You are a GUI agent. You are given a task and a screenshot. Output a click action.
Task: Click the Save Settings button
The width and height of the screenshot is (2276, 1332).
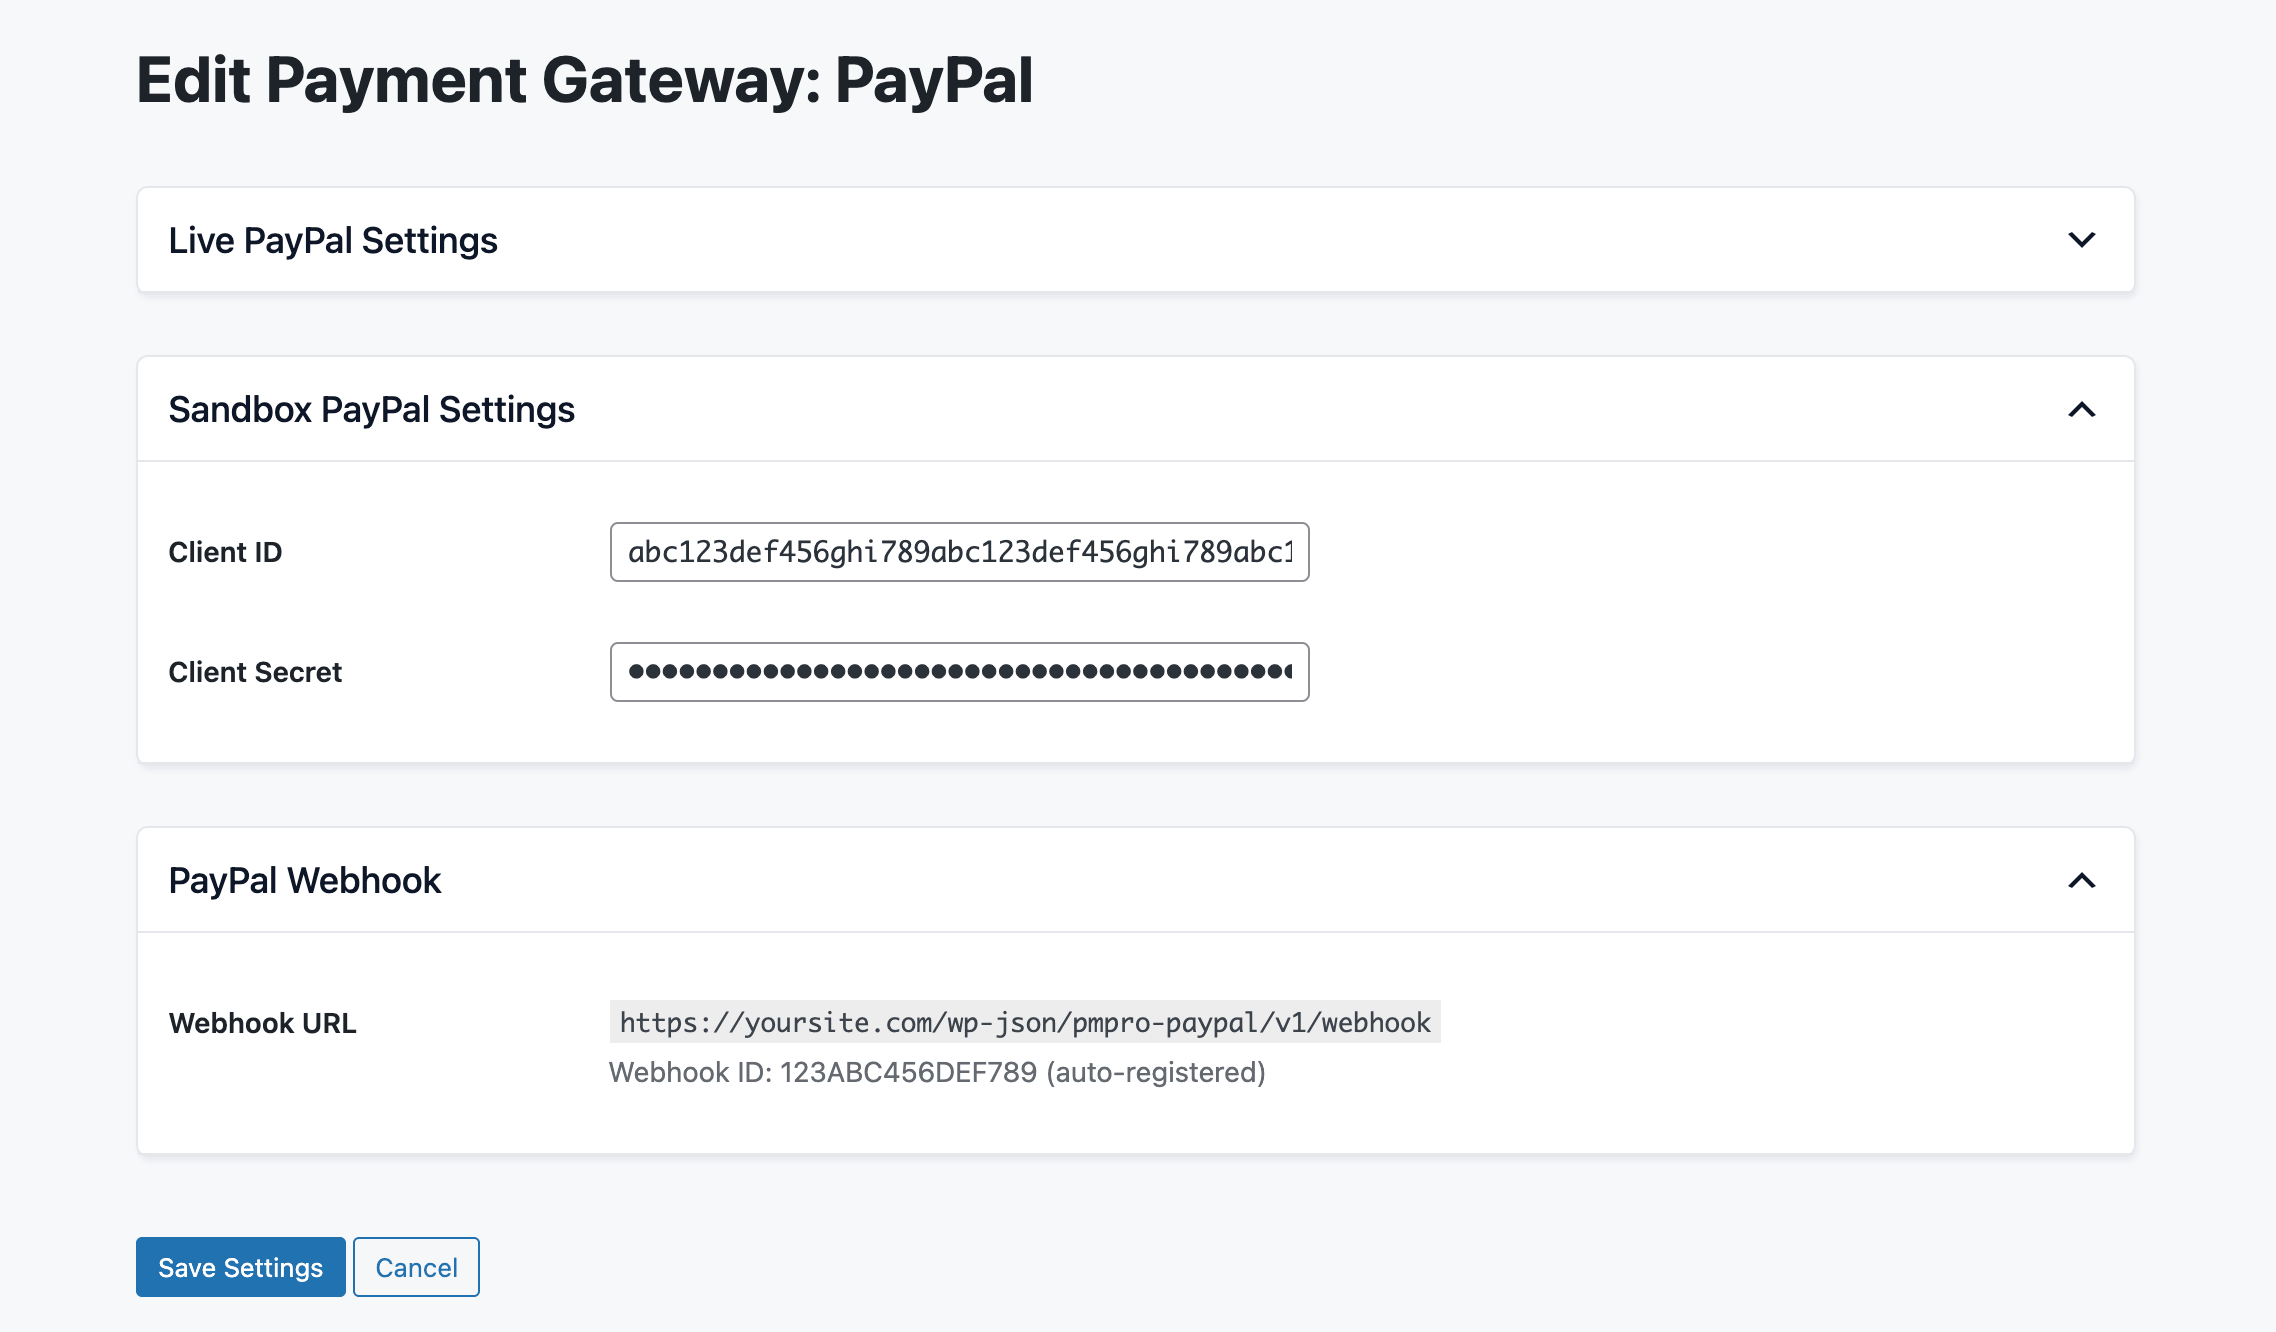tap(240, 1267)
